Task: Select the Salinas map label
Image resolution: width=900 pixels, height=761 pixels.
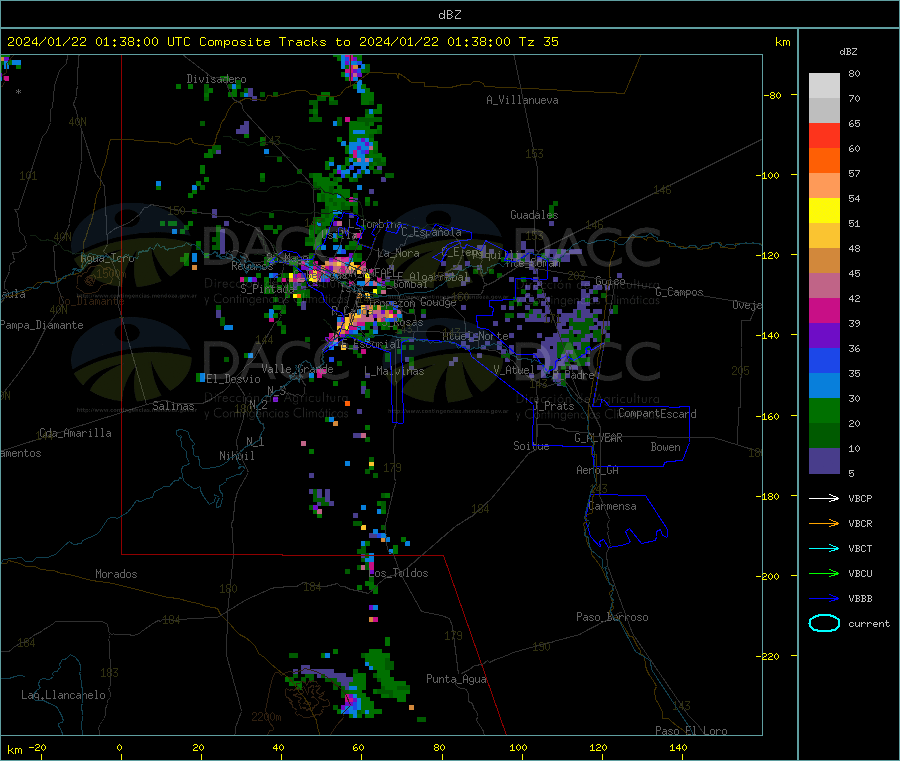Action: click(173, 406)
